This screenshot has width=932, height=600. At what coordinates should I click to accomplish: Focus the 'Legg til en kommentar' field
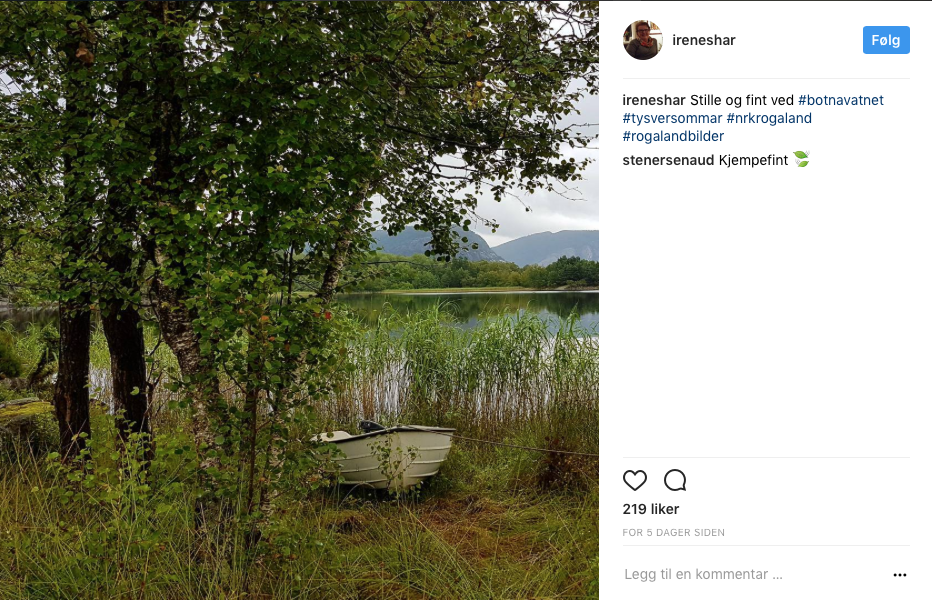[755, 574]
